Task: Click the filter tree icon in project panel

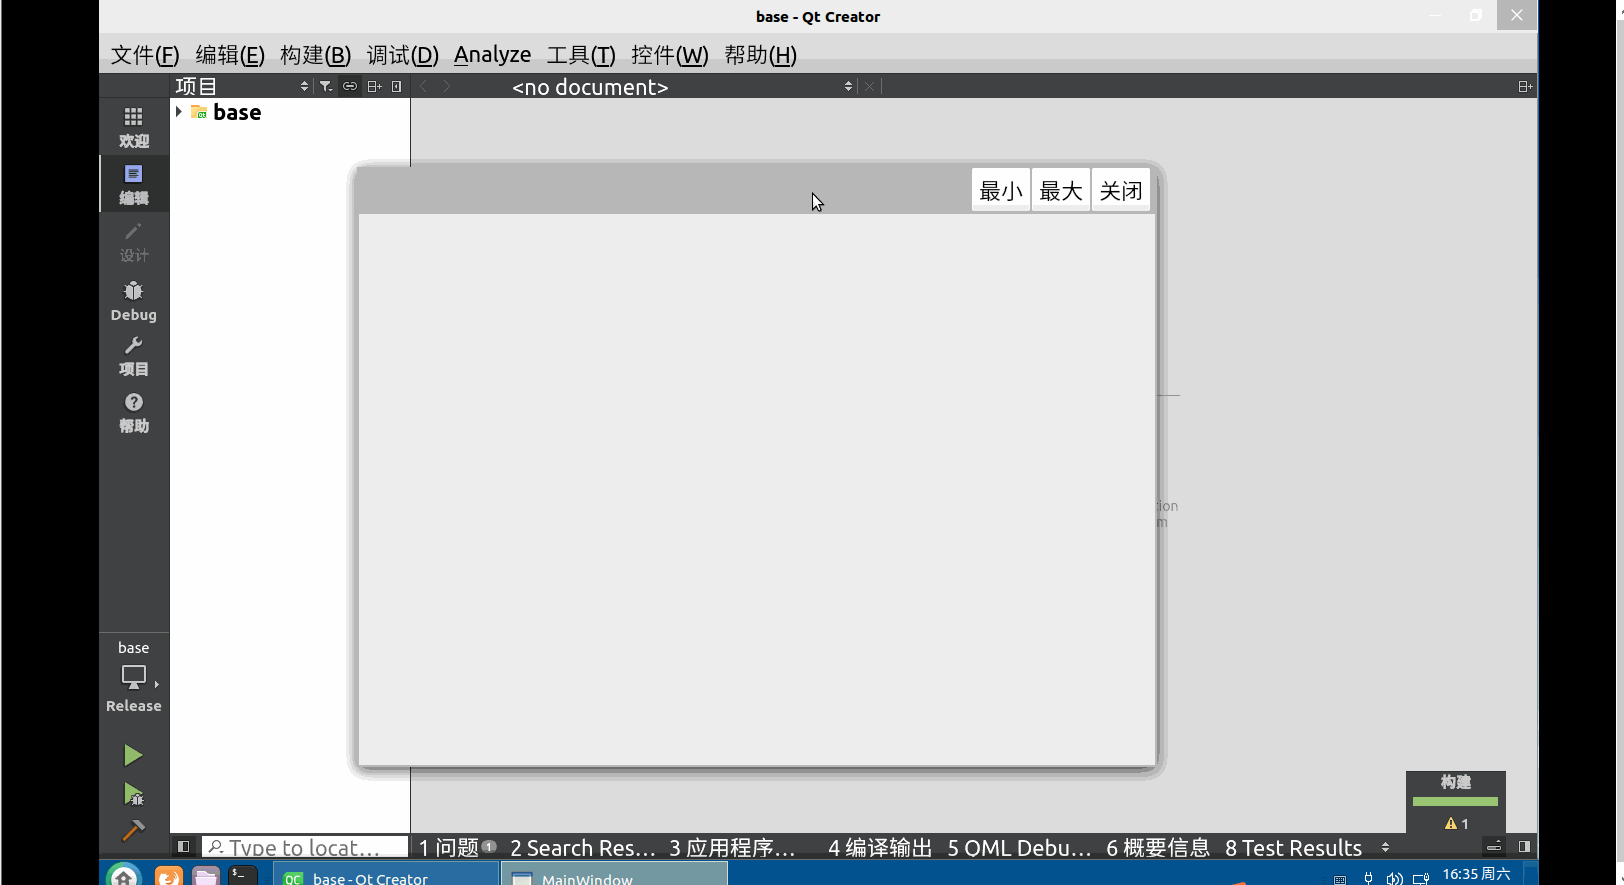Action: pos(326,87)
